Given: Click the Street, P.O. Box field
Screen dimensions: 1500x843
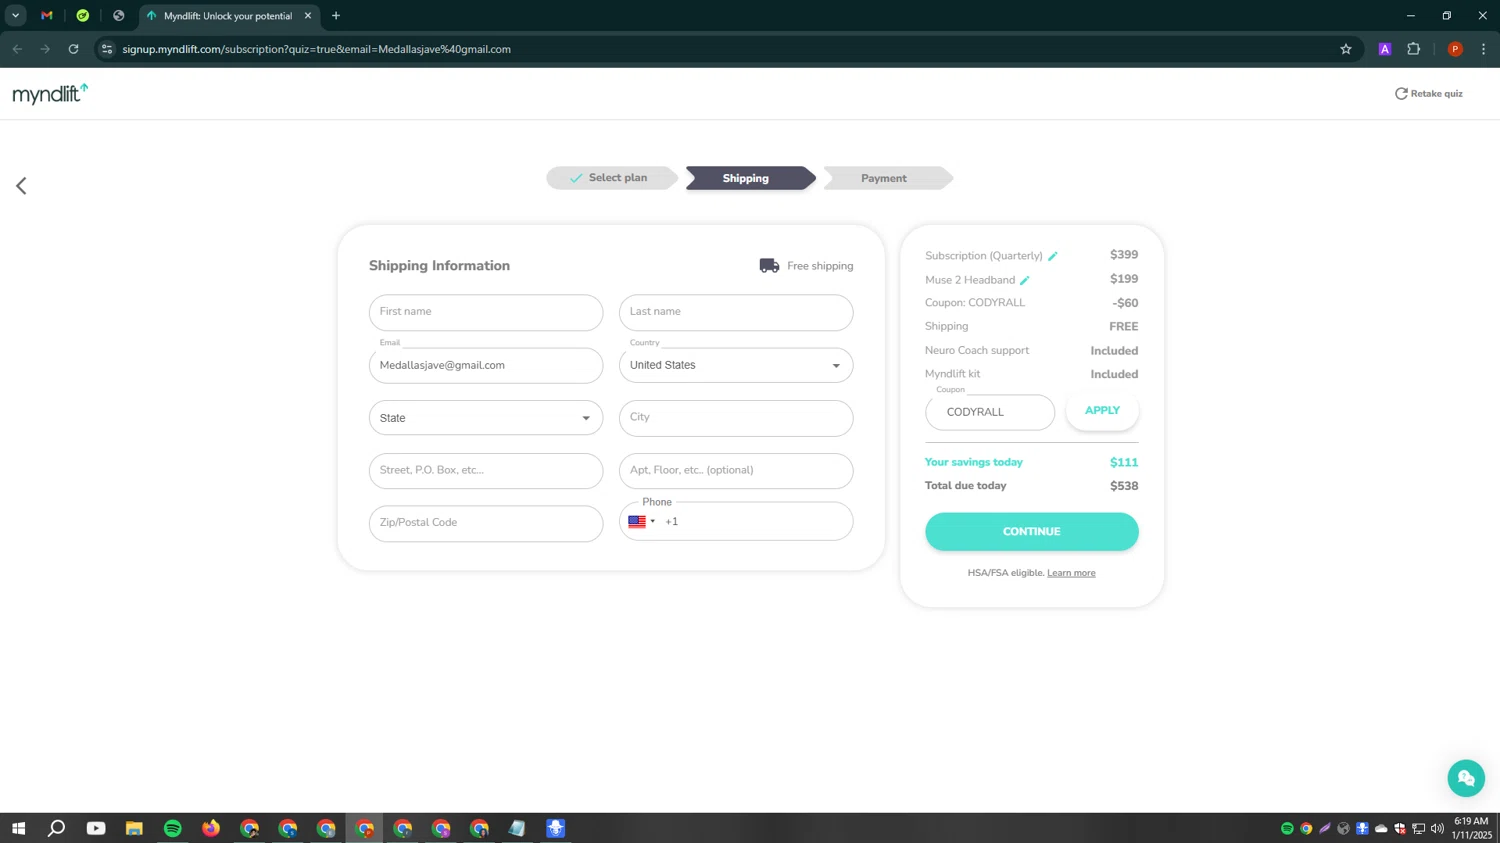Looking at the screenshot, I should (x=486, y=471).
